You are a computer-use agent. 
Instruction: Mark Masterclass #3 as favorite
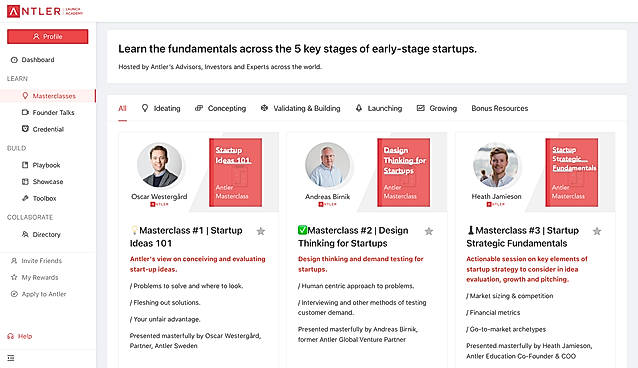click(597, 231)
